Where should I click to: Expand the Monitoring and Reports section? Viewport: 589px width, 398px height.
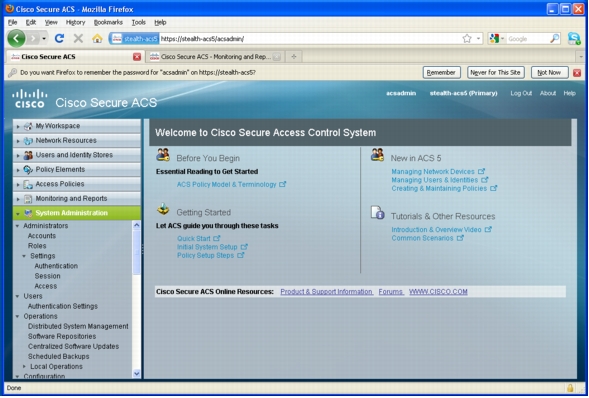tap(18, 199)
